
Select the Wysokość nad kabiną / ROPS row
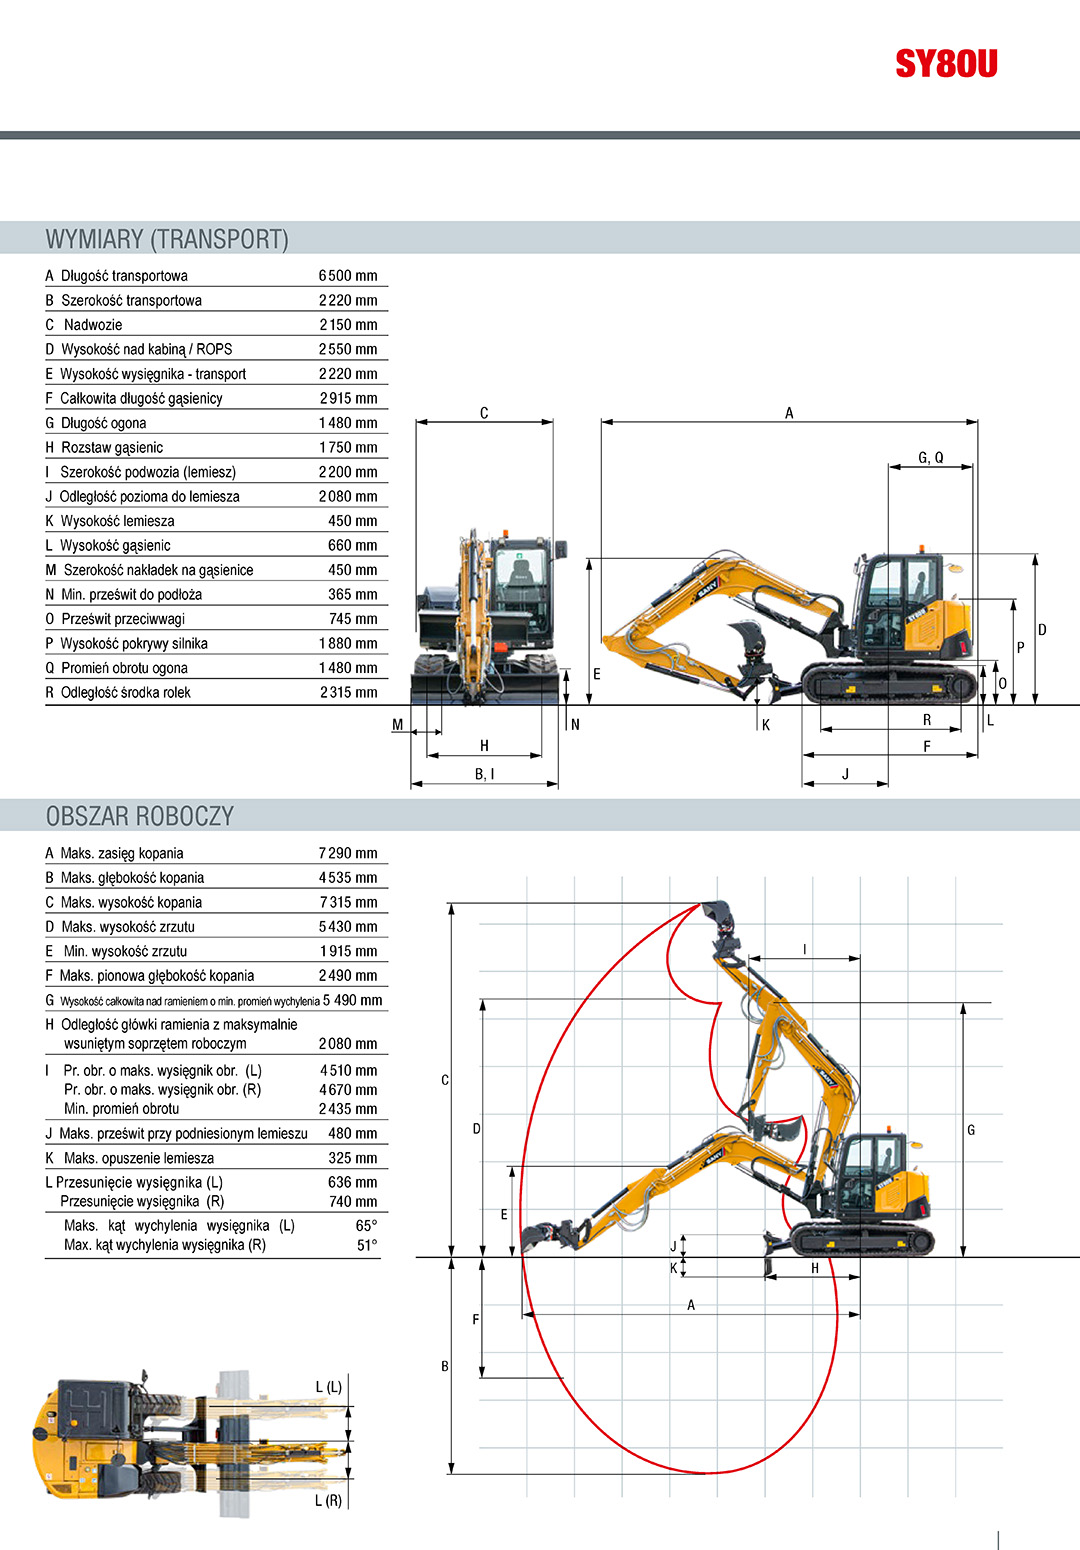212,349
